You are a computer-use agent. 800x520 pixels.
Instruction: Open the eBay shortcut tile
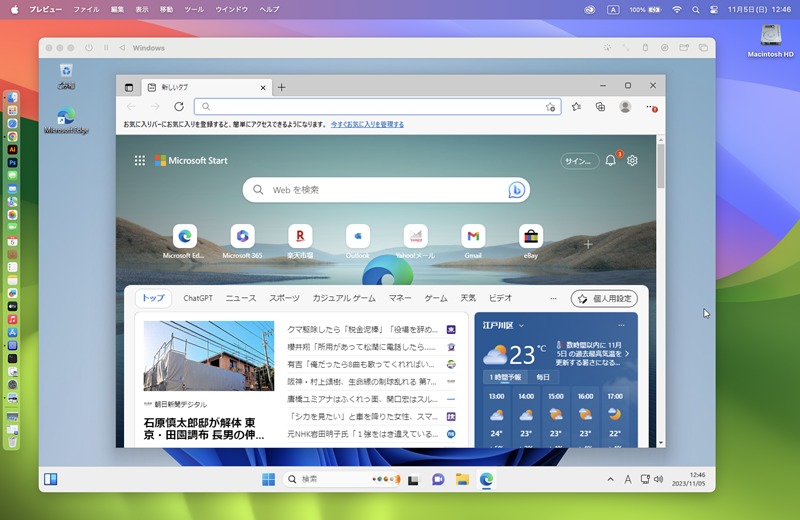point(531,237)
